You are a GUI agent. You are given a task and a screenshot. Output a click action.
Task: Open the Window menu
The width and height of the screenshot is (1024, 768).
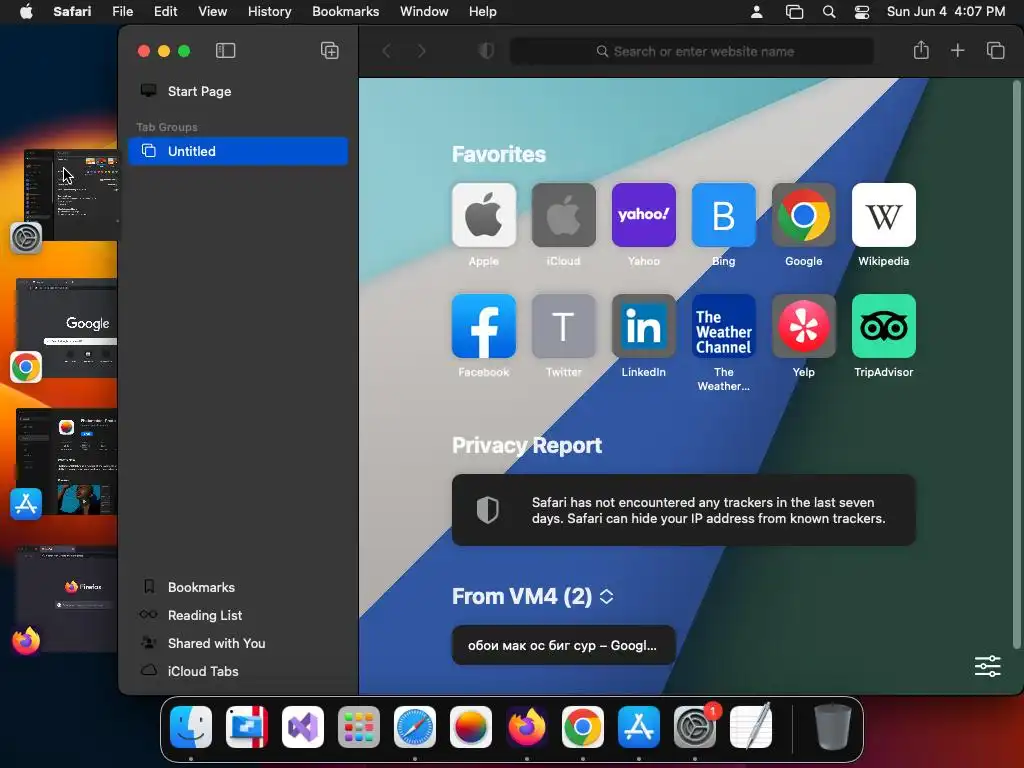pyautogui.click(x=424, y=12)
